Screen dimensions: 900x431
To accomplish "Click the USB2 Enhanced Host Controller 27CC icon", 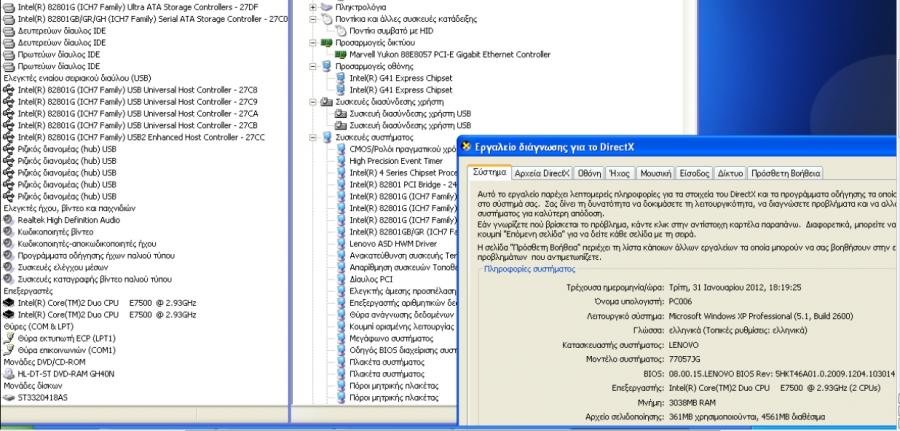I will [x=9, y=137].
